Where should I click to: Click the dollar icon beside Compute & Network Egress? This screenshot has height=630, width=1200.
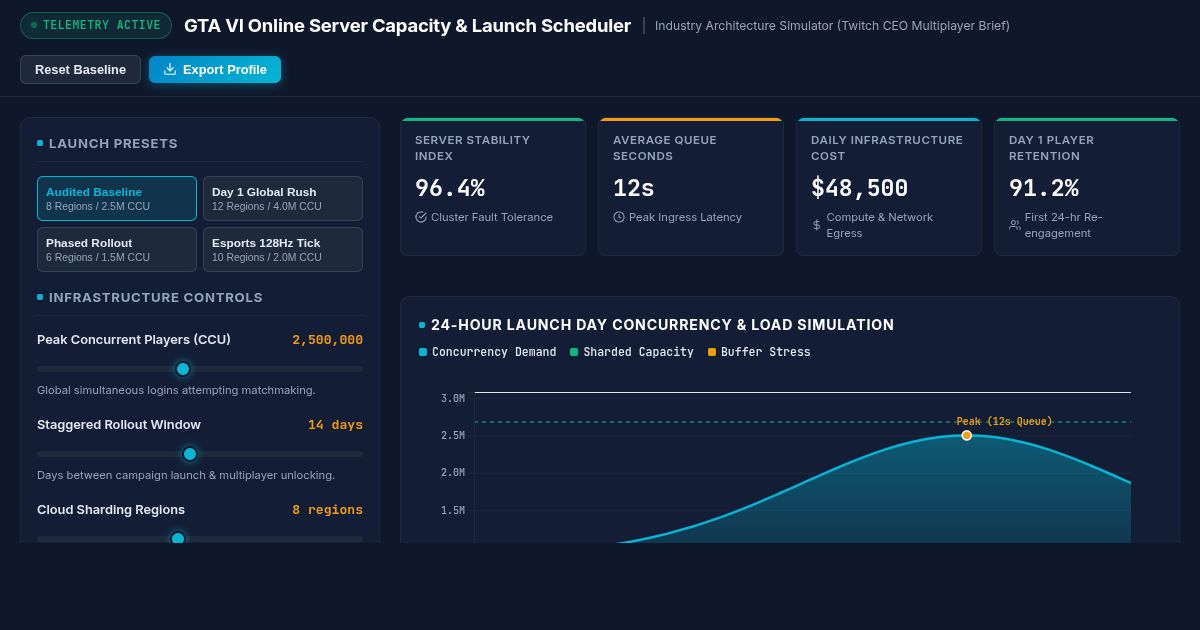coord(816,225)
